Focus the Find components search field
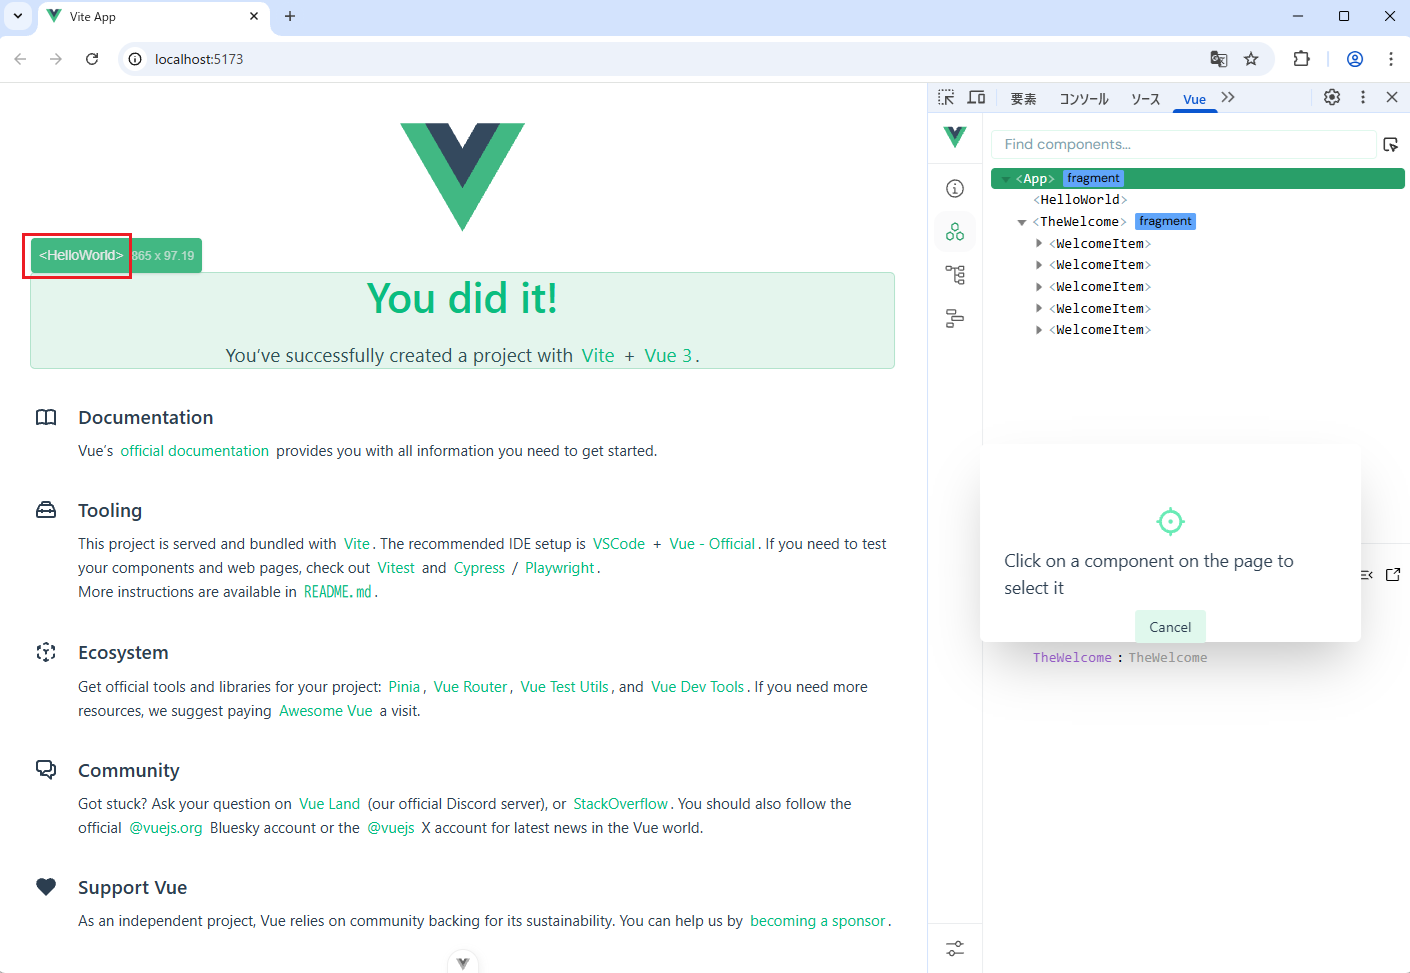The width and height of the screenshot is (1410, 973). [1184, 145]
